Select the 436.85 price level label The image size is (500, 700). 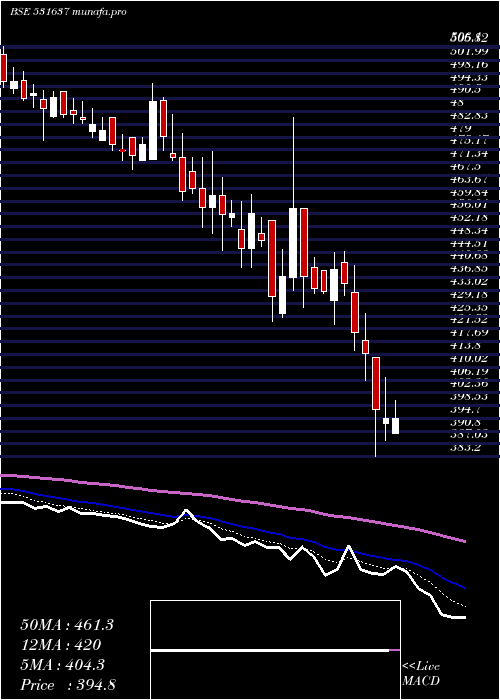[469, 269]
